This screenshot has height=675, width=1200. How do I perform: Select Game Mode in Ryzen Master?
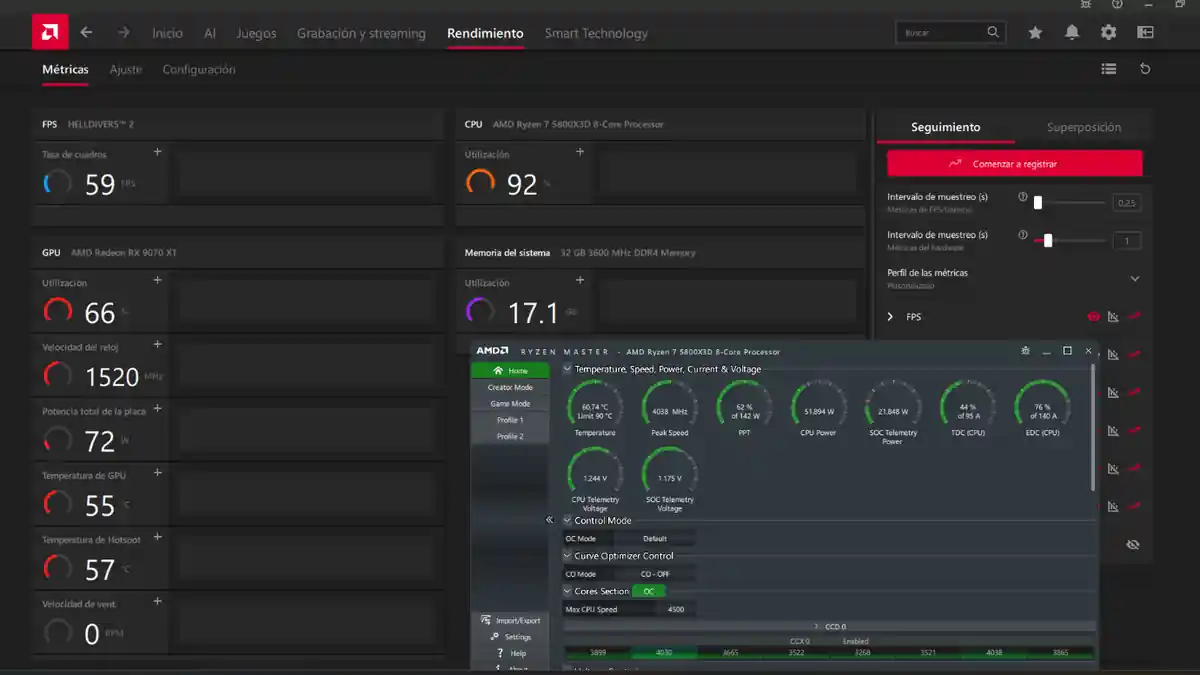(x=510, y=403)
